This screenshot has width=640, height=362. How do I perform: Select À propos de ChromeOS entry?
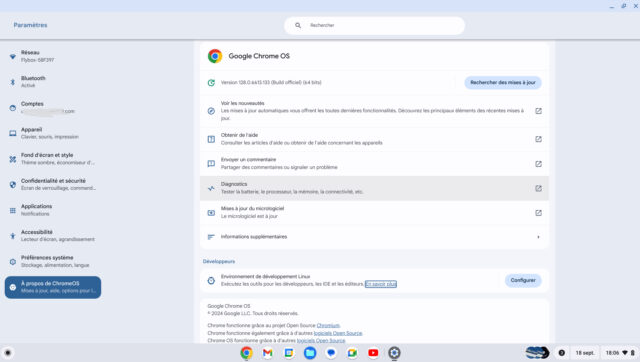53,287
